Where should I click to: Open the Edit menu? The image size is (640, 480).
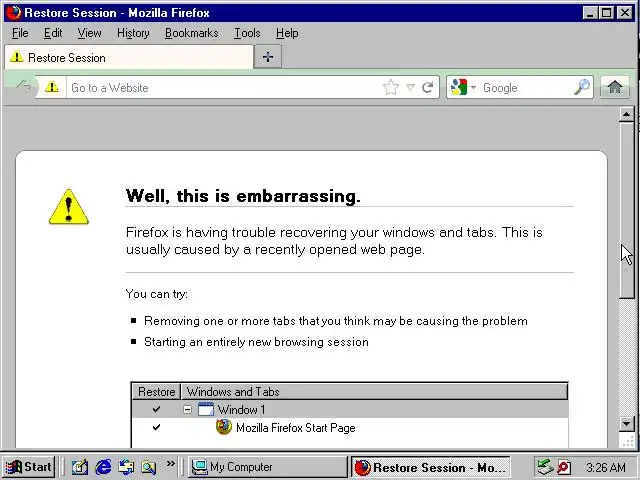pos(53,33)
